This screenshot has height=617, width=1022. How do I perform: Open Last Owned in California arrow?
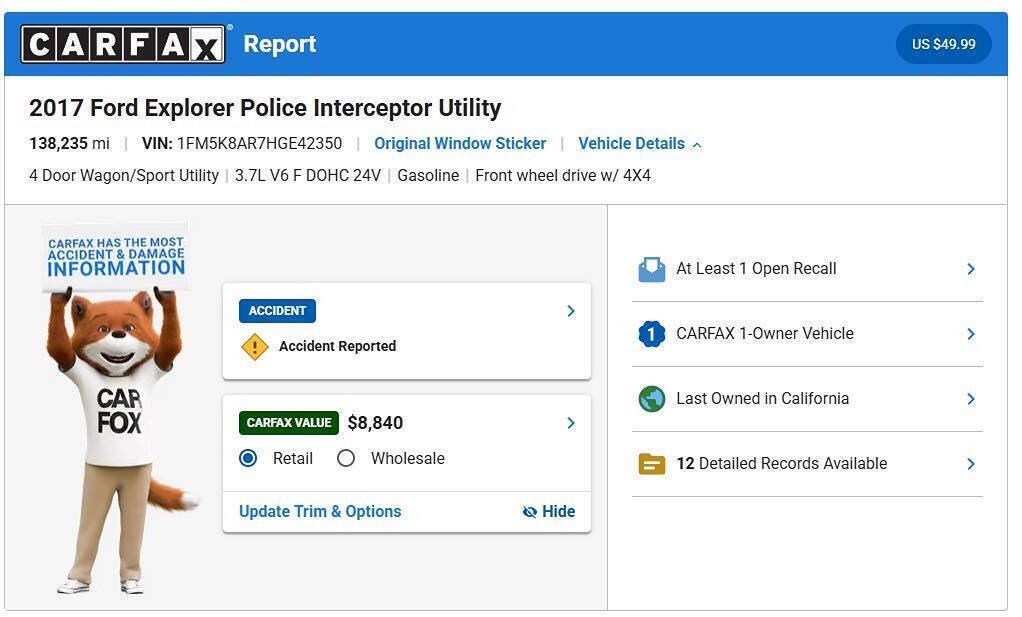pyautogui.click(x=971, y=399)
